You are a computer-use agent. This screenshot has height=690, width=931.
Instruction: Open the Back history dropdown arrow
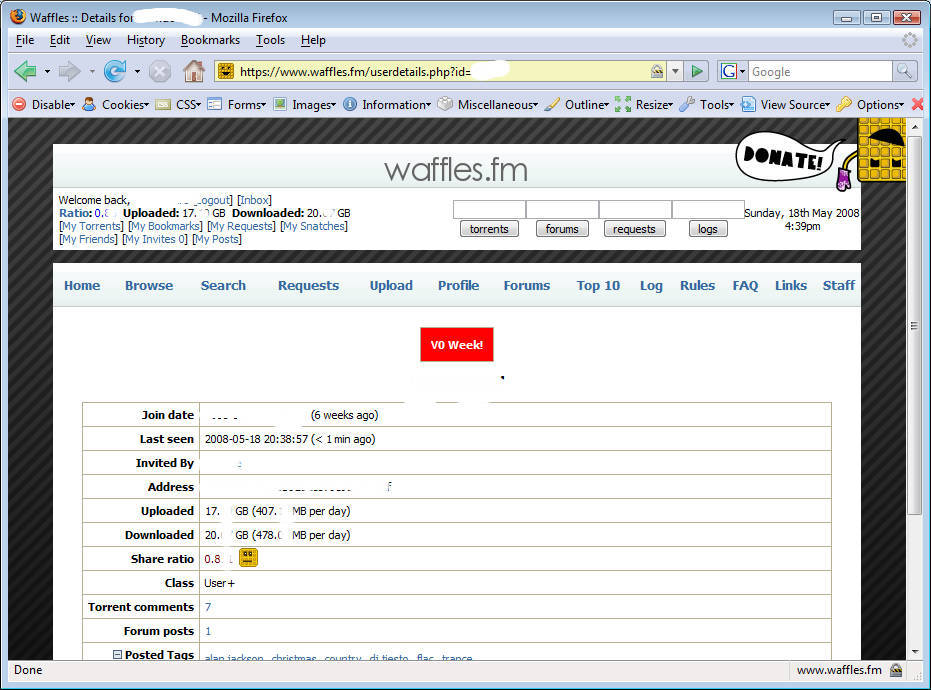coord(47,72)
